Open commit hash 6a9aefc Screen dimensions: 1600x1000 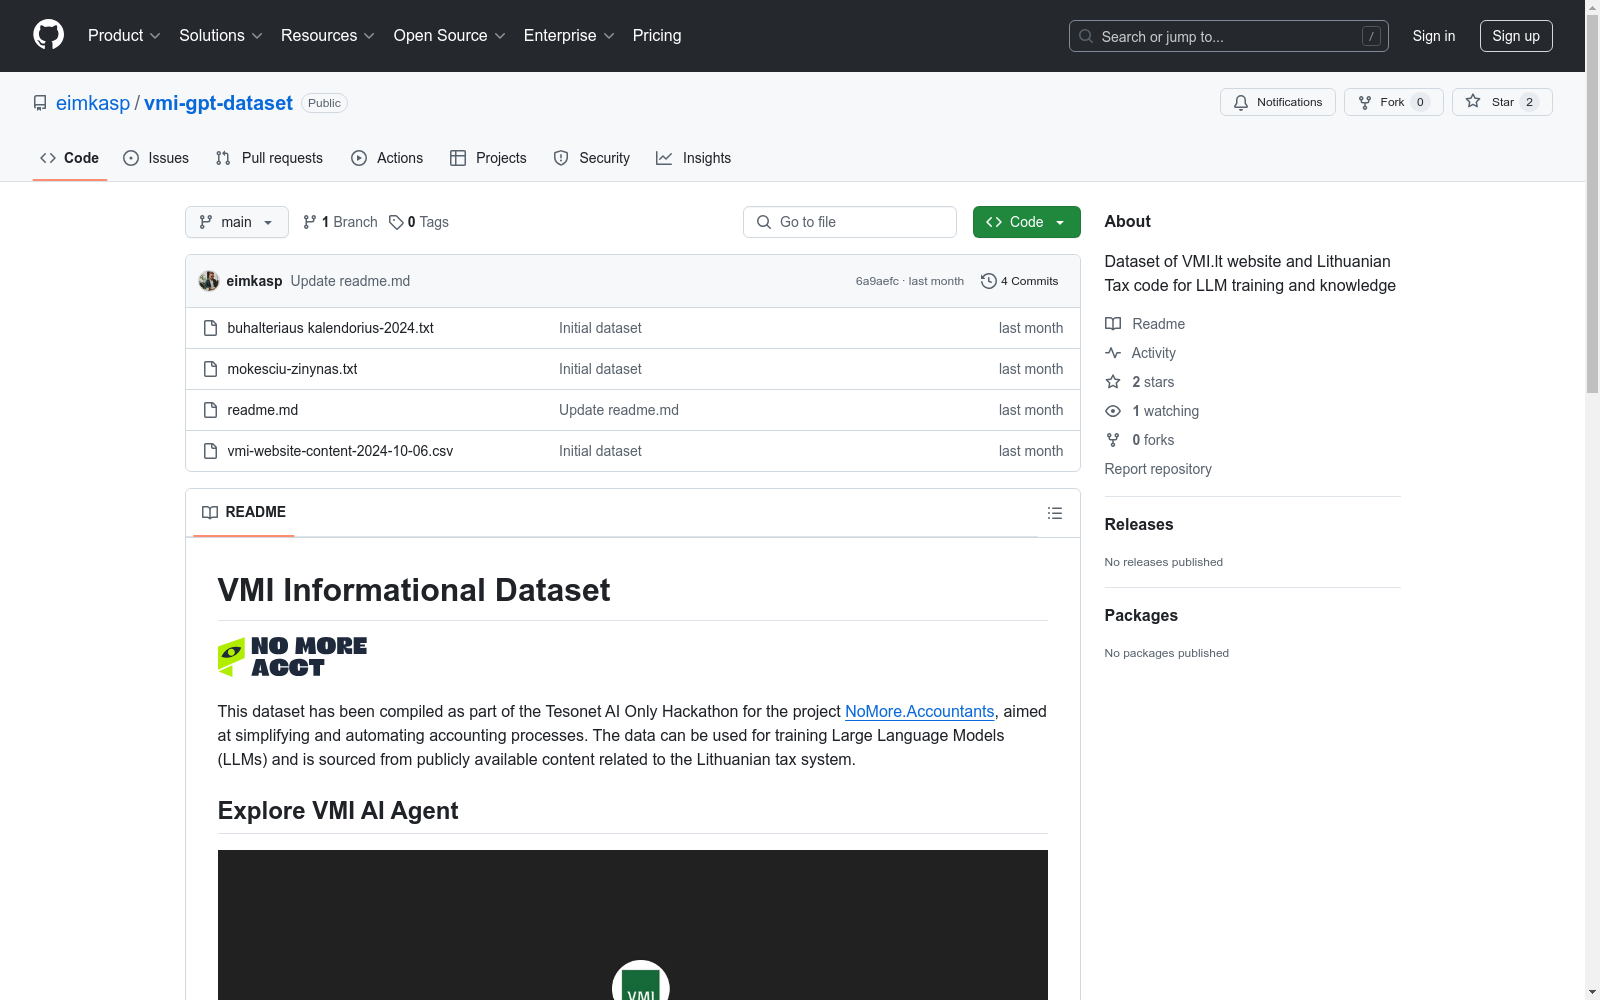click(877, 281)
